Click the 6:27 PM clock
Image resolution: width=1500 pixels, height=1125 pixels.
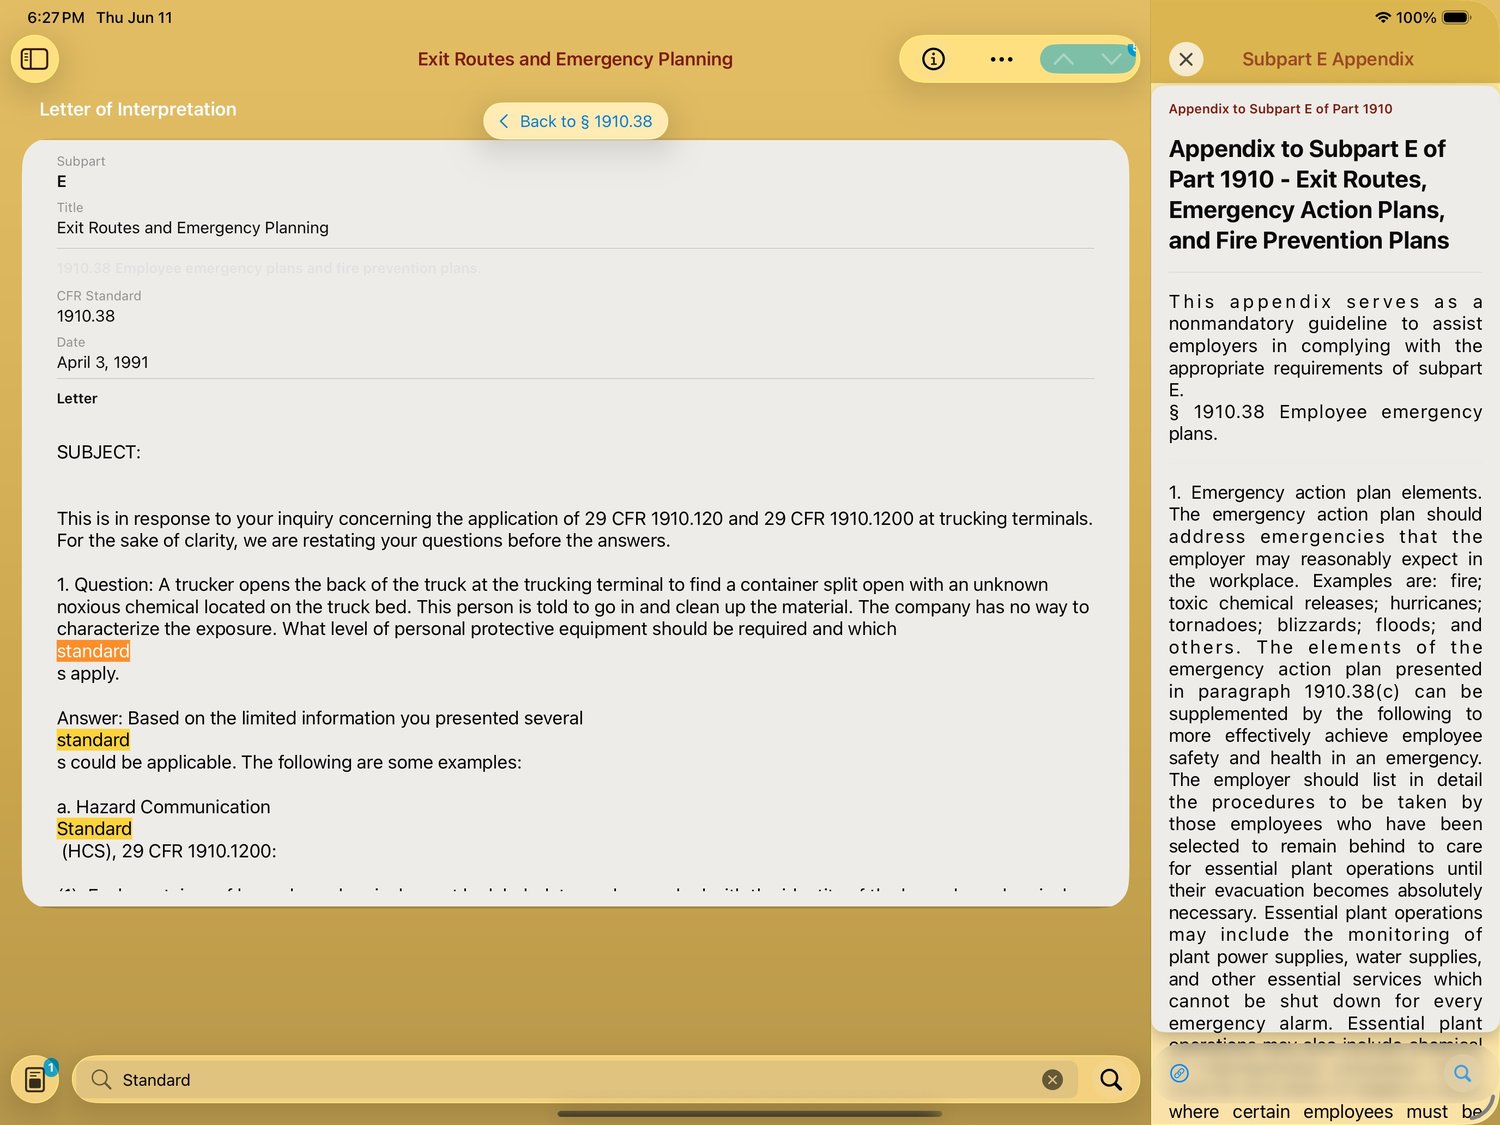point(56,17)
